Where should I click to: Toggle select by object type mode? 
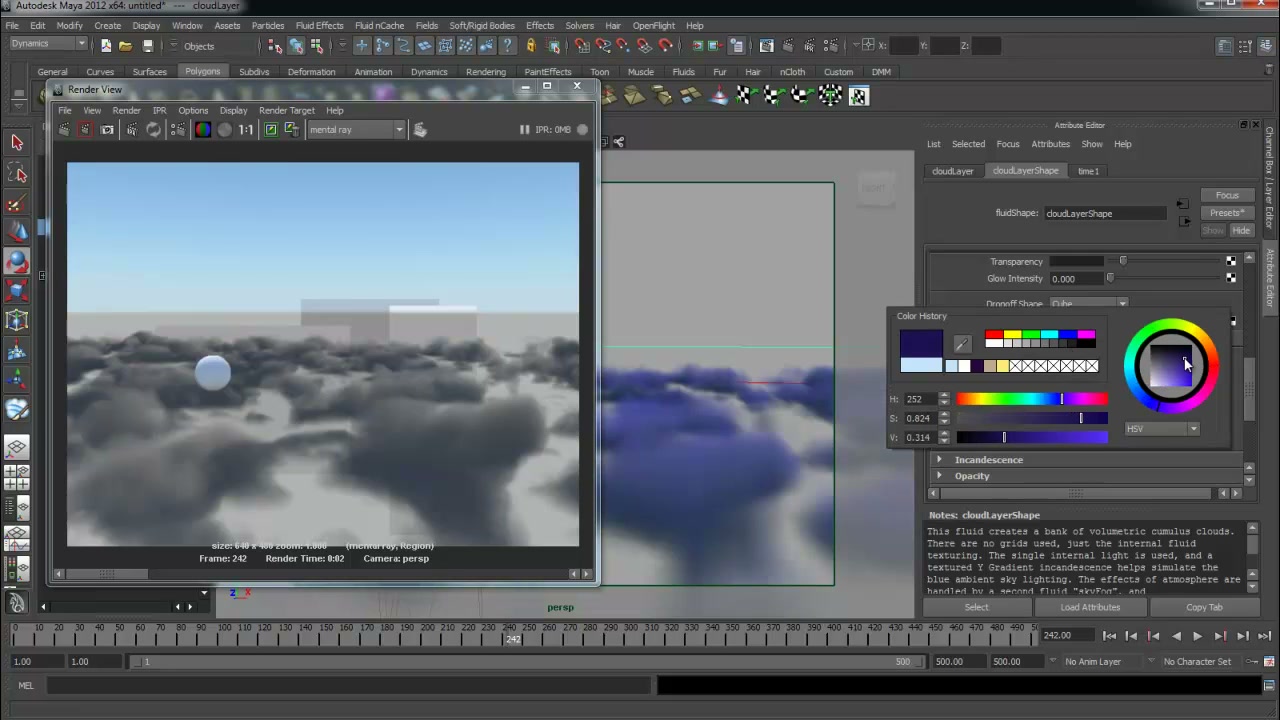296,45
